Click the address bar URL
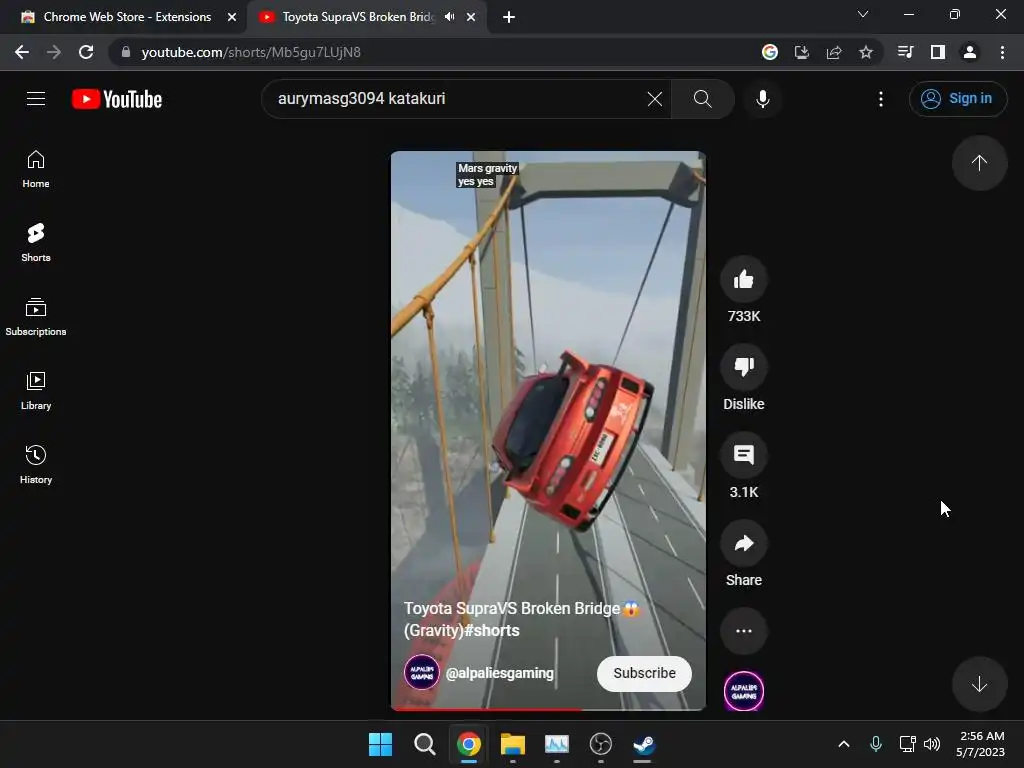Screen dimensions: 1024x768 coord(251,52)
